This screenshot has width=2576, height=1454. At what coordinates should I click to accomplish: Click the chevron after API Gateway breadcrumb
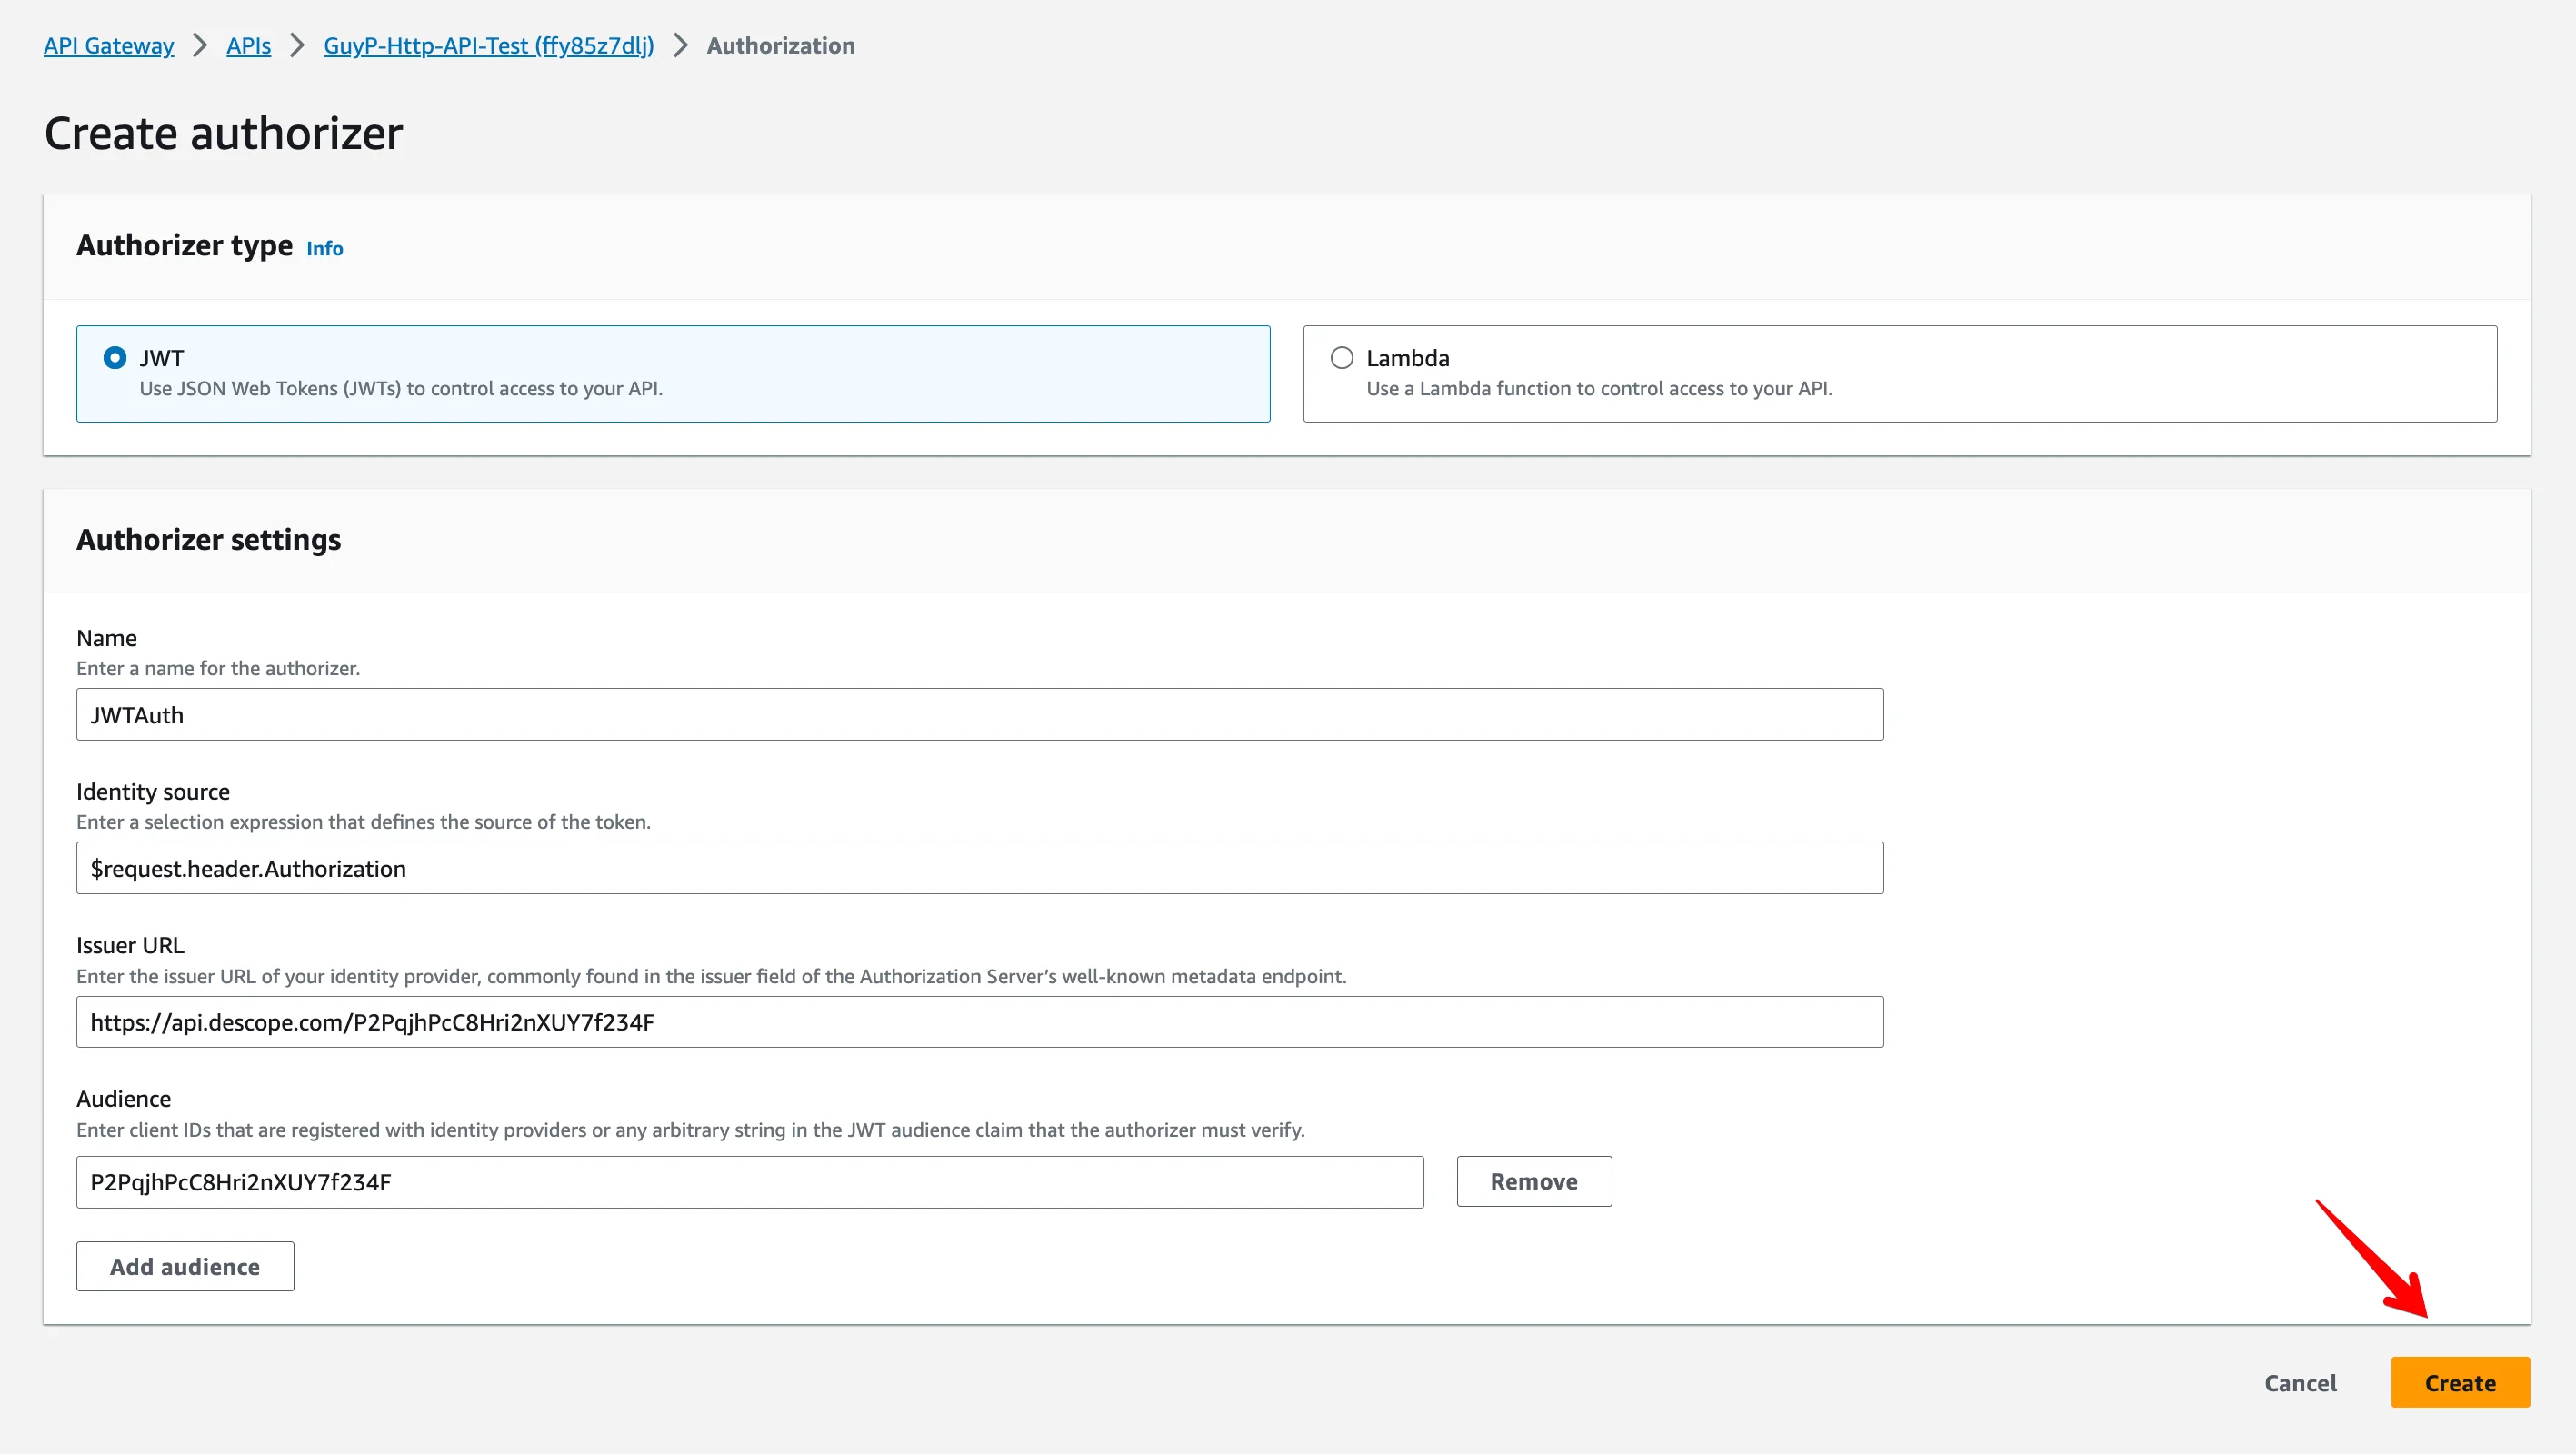click(200, 46)
